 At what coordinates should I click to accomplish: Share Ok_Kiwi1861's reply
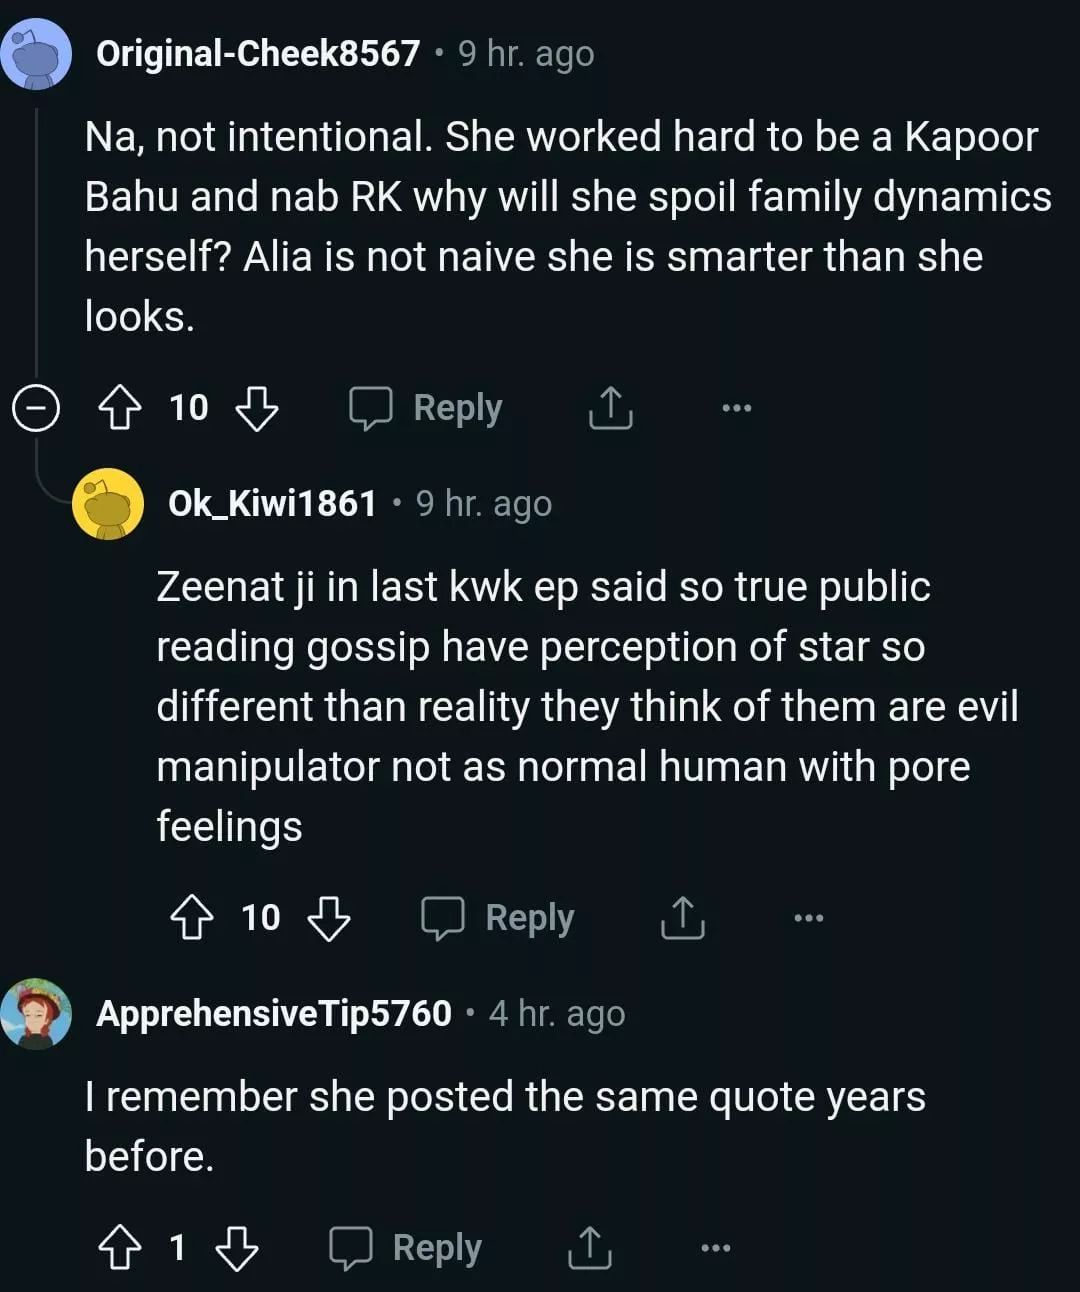[682, 918]
